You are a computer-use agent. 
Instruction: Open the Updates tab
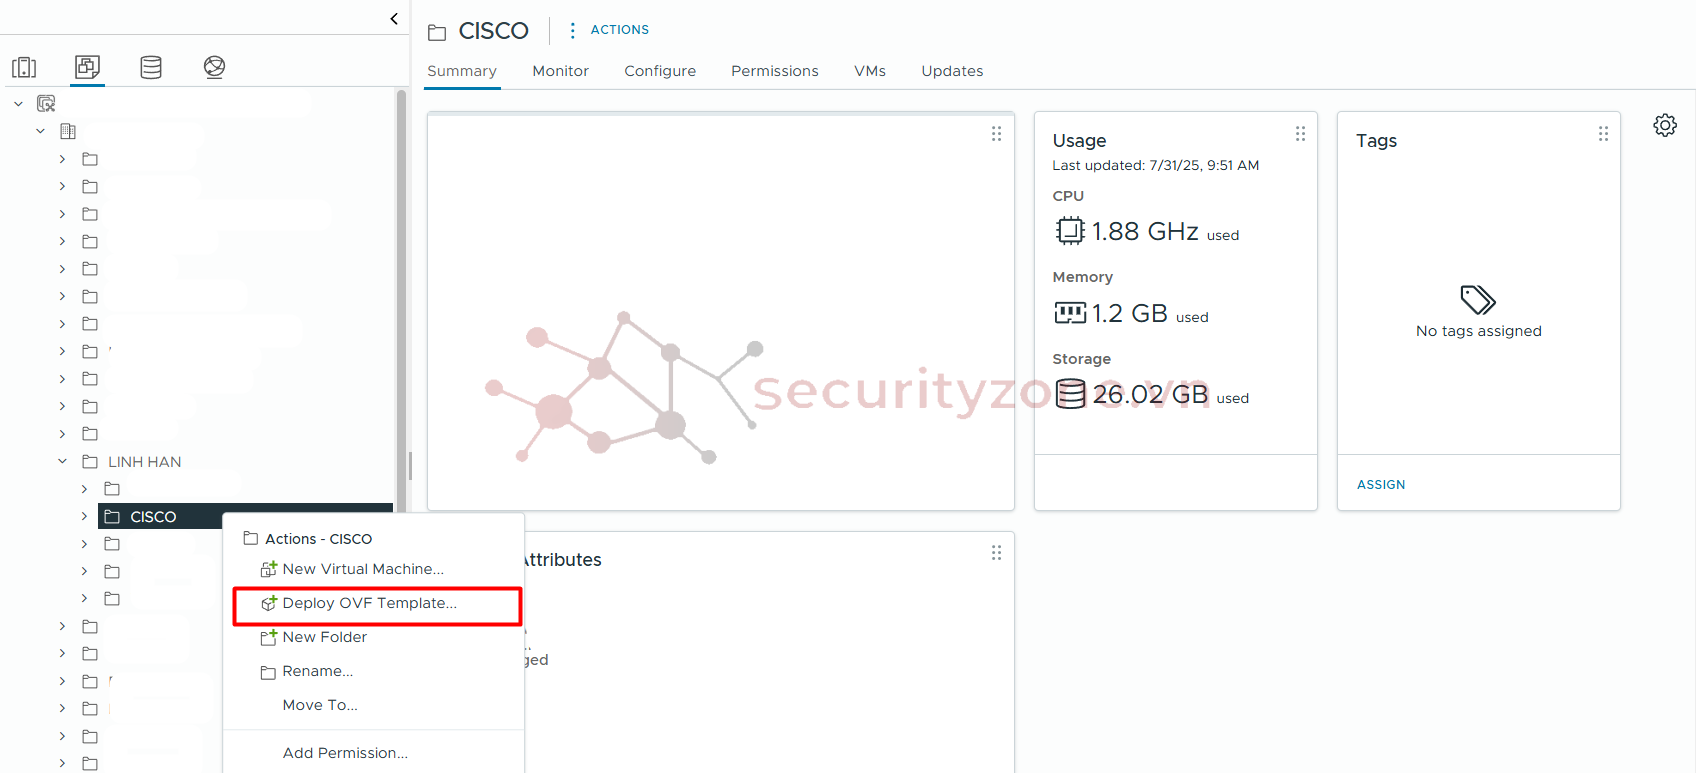point(952,71)
